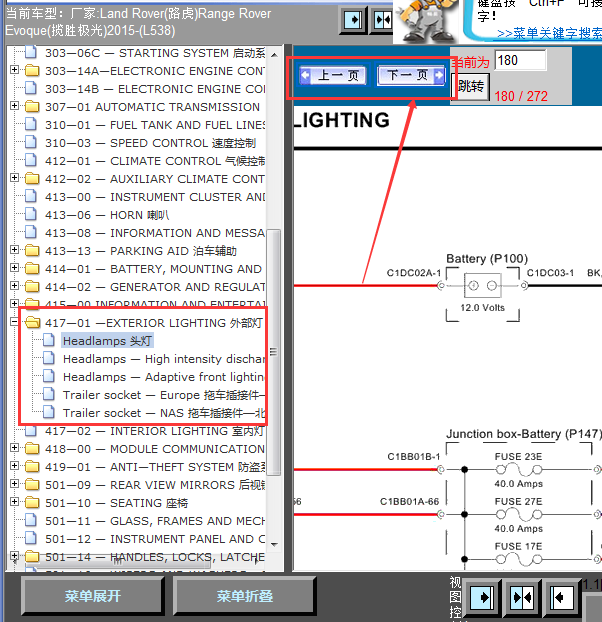Open 413-00 Instrument Cluster document

click(x=155, y=197)
